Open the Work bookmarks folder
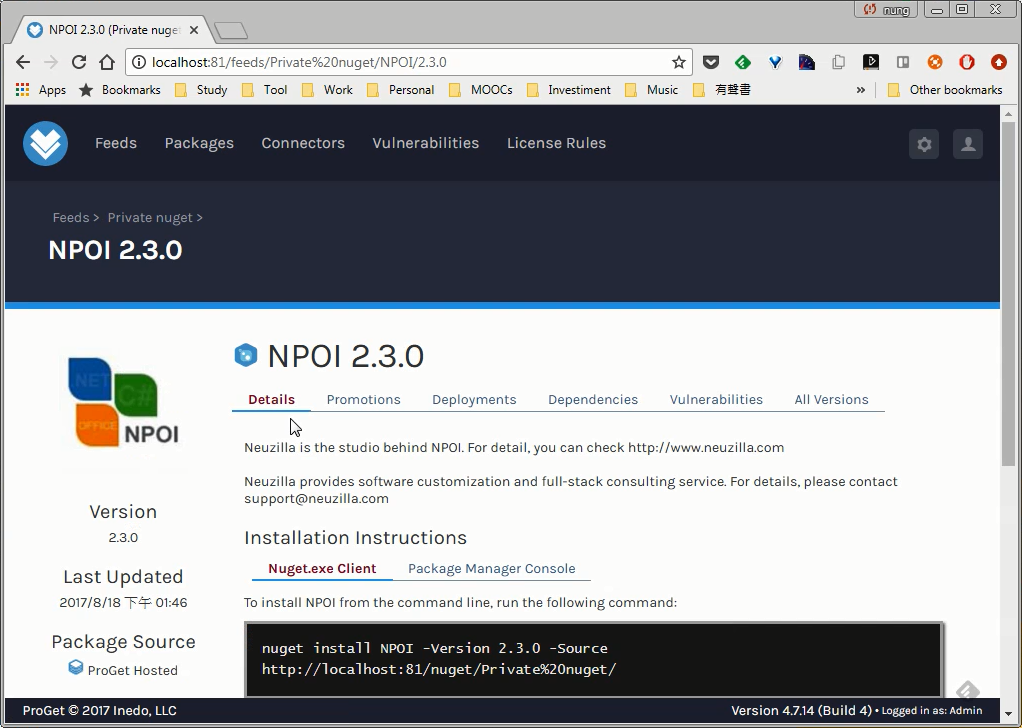Screen dimensions: 1022x728 [x=328, y=89]
